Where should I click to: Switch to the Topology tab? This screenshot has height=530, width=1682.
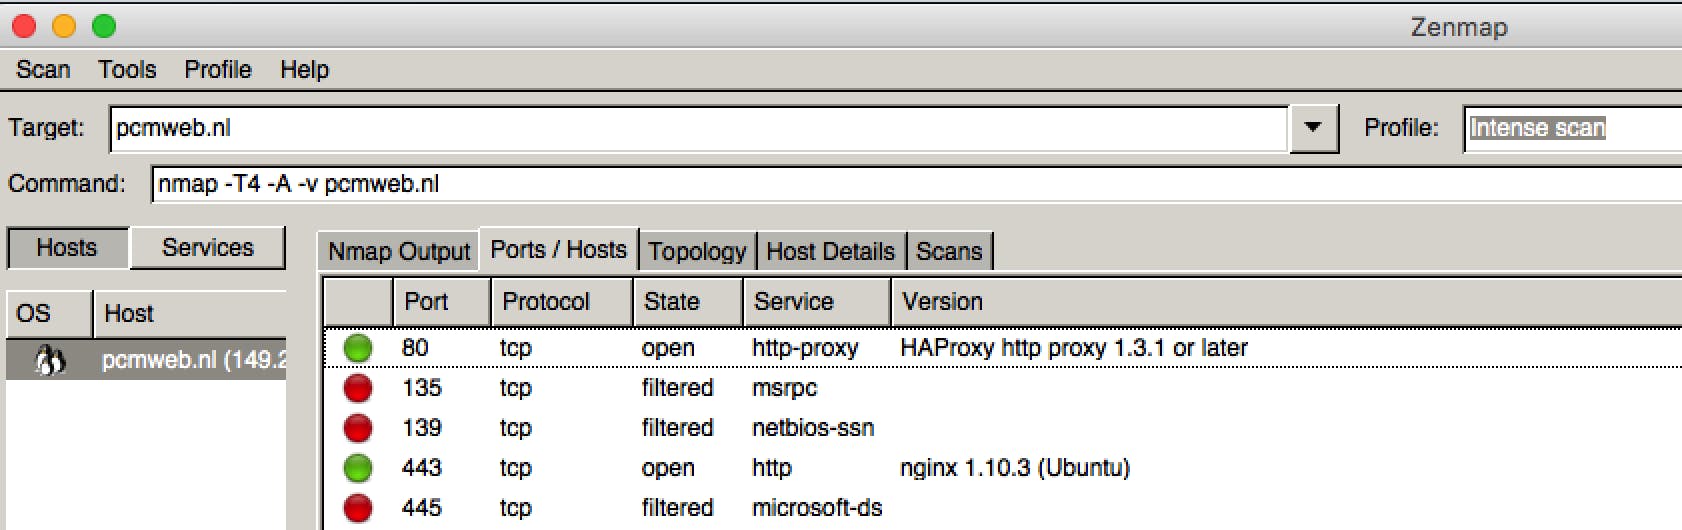(x=697, y=251)
